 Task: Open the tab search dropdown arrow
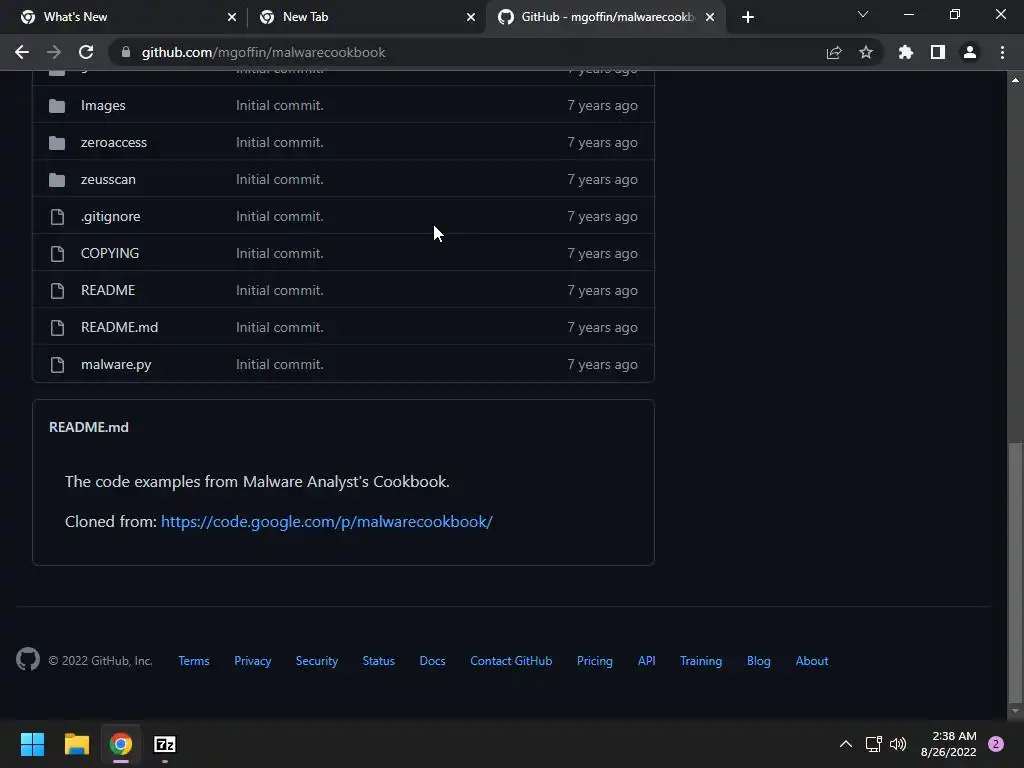863,14
